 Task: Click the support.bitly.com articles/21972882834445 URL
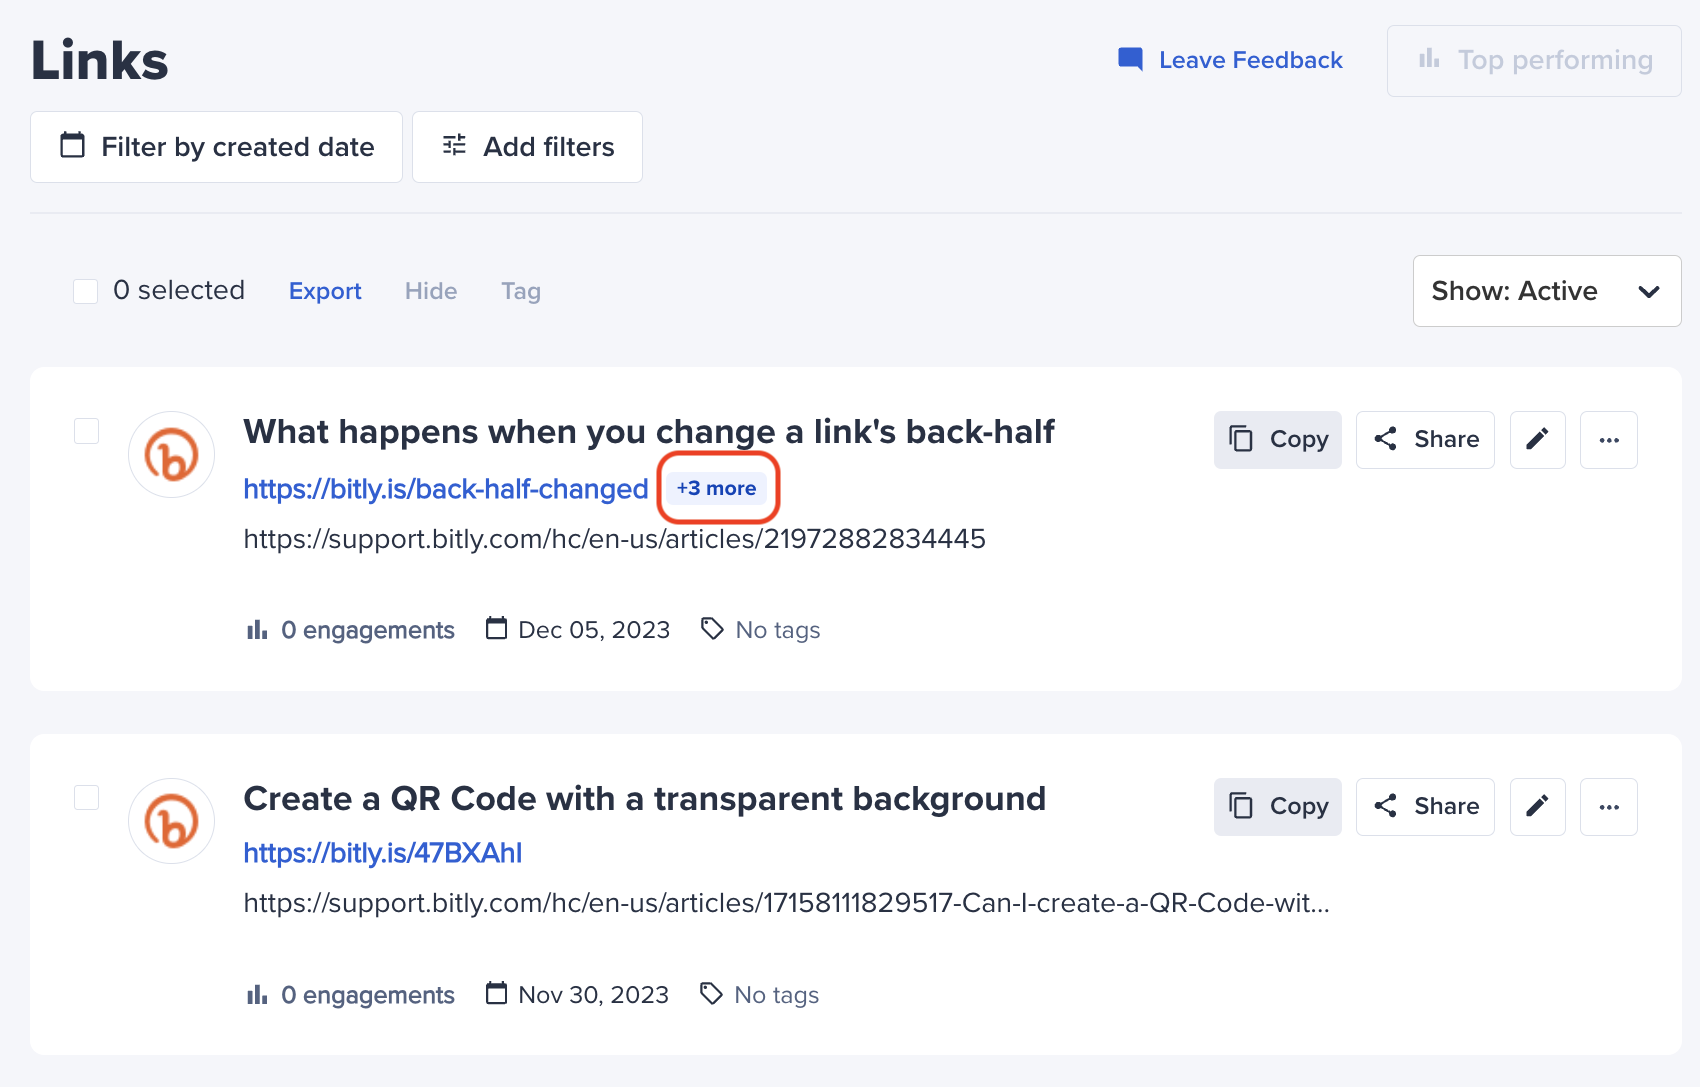pos(615,539)
